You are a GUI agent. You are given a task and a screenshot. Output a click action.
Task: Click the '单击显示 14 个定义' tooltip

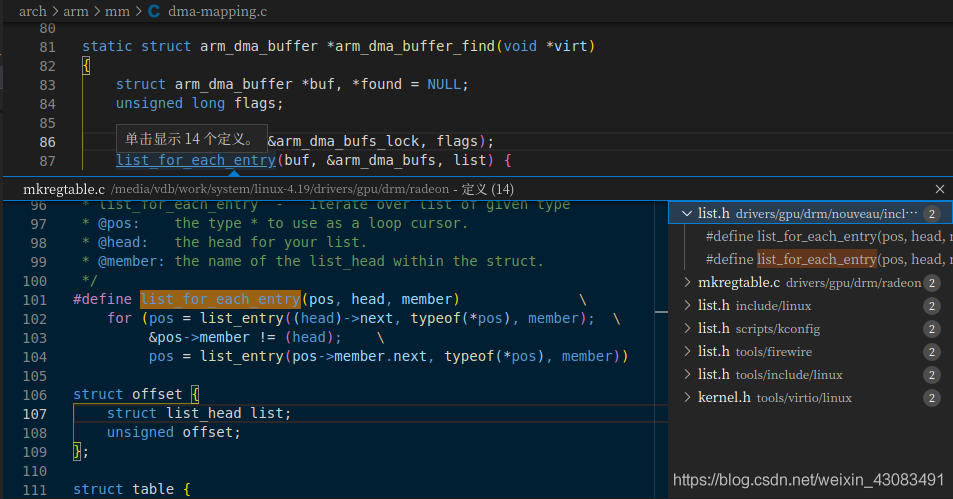tap(191, 139)
